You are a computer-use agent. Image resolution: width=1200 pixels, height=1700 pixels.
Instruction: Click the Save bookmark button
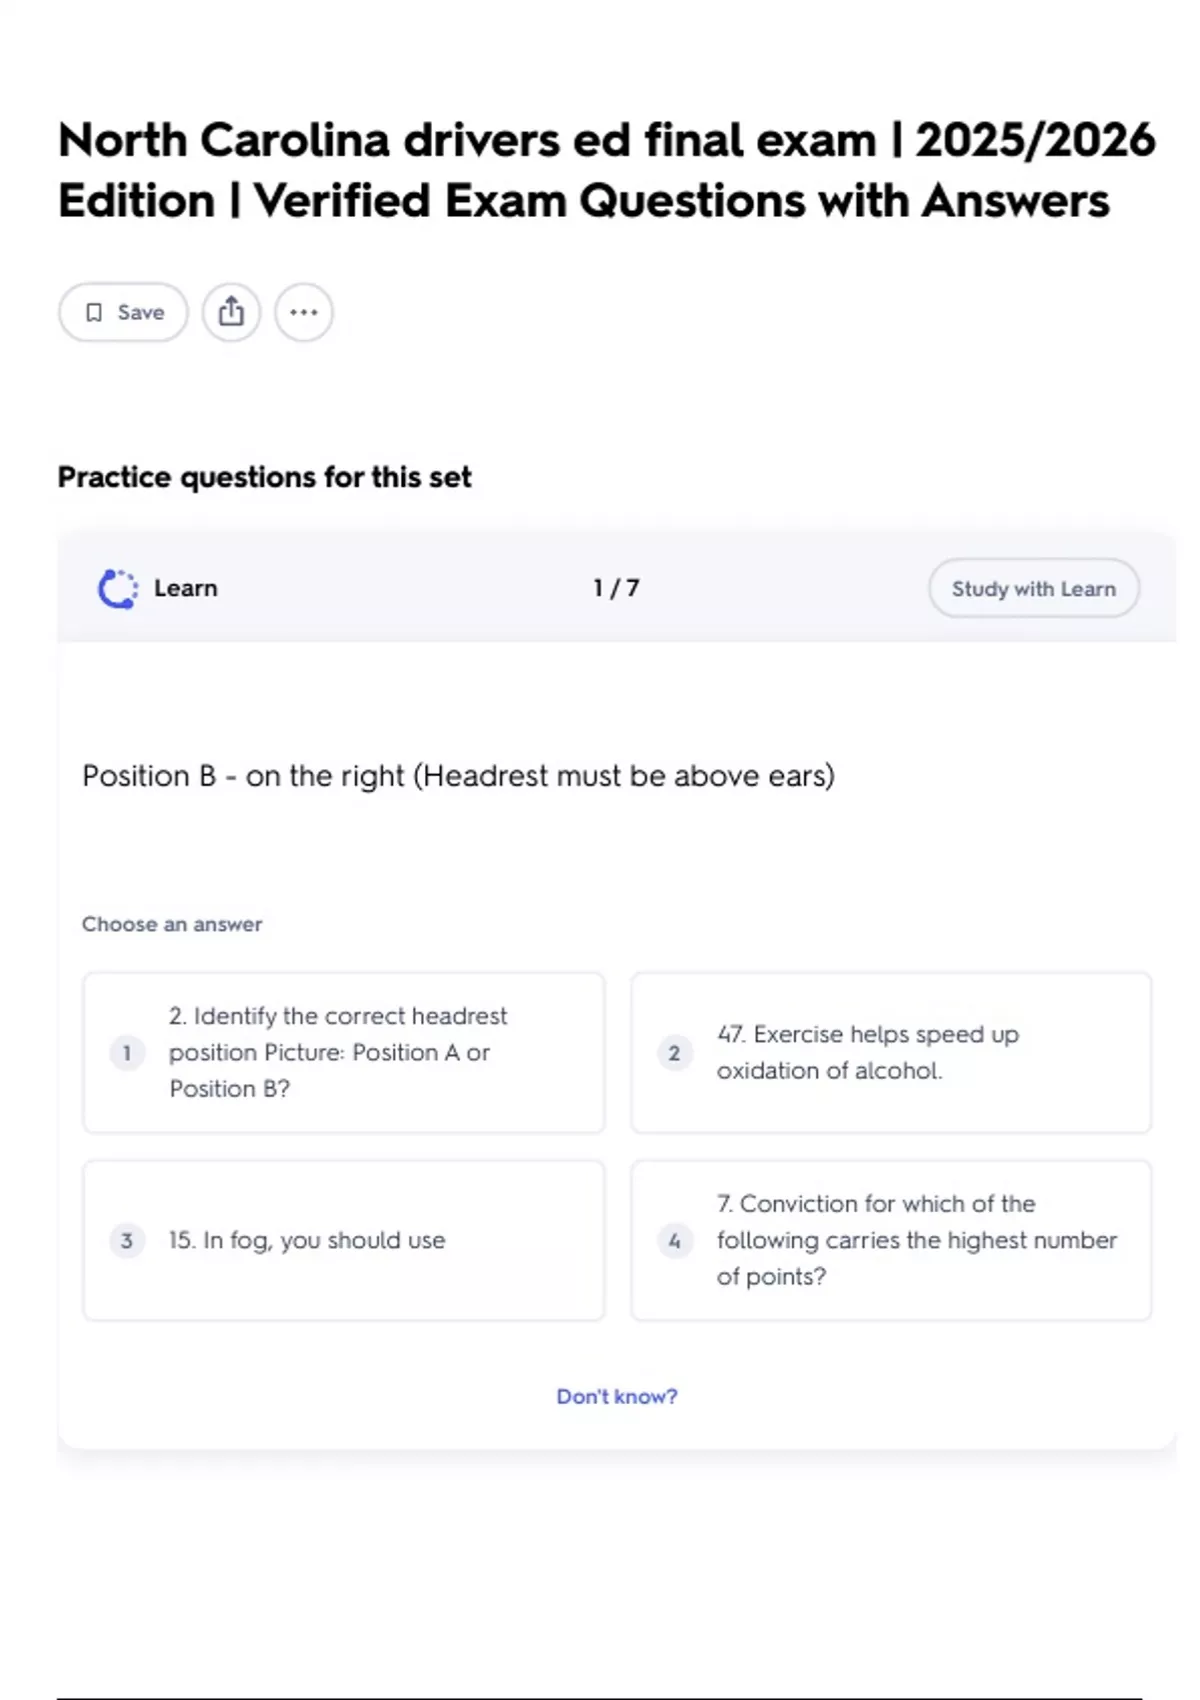pos(123,312)
